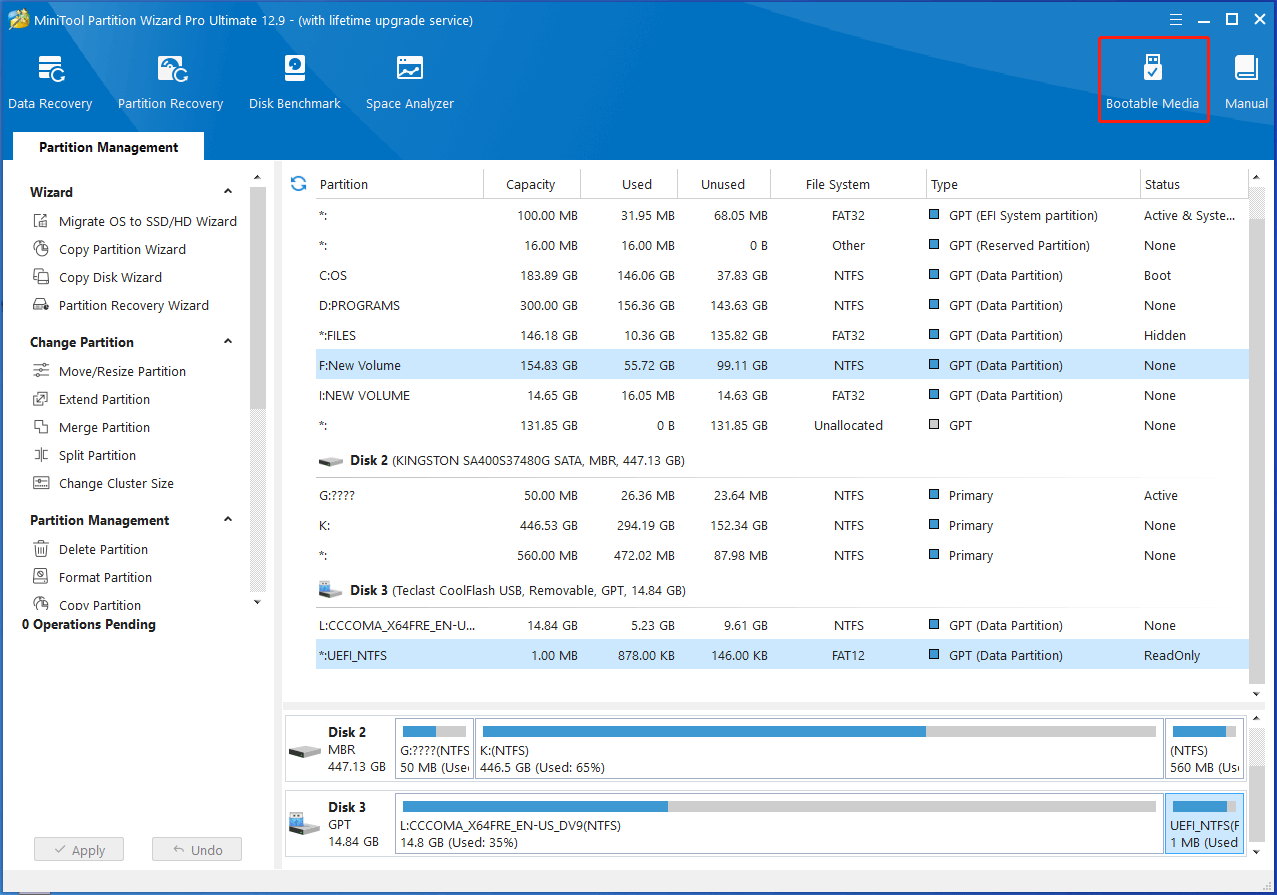Click the Merge Partition icon
The image size is (1277, 895).
41,427
